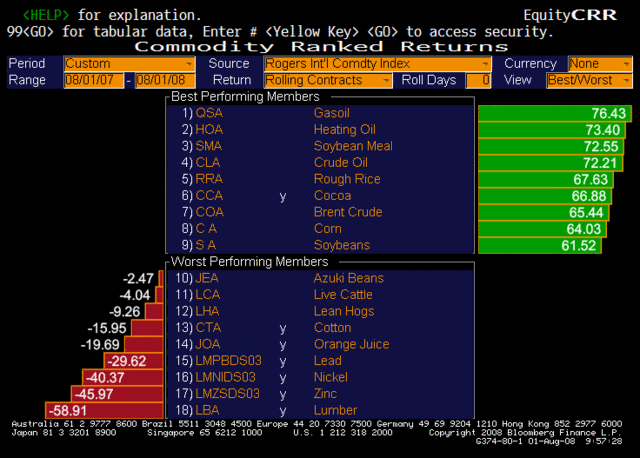
Task: Click the red -45.97 return bar
Action: coord(117,394)
